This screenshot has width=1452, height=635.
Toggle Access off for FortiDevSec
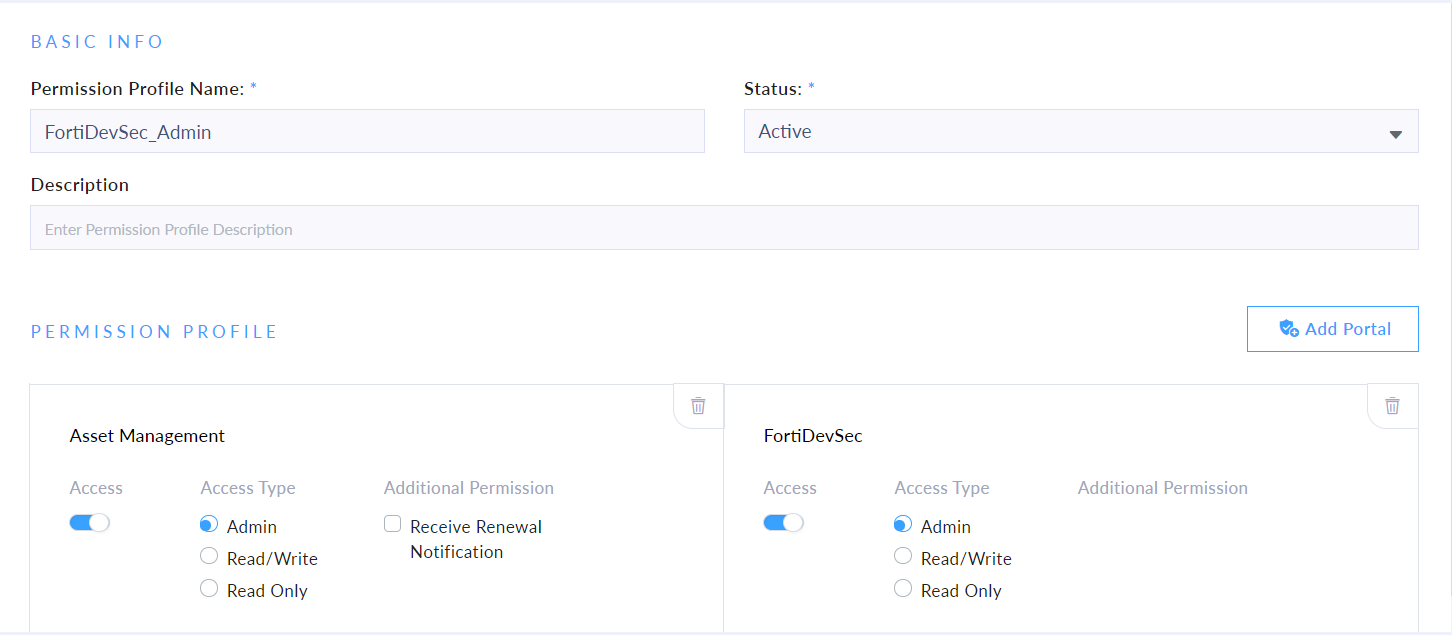point(783,522)
